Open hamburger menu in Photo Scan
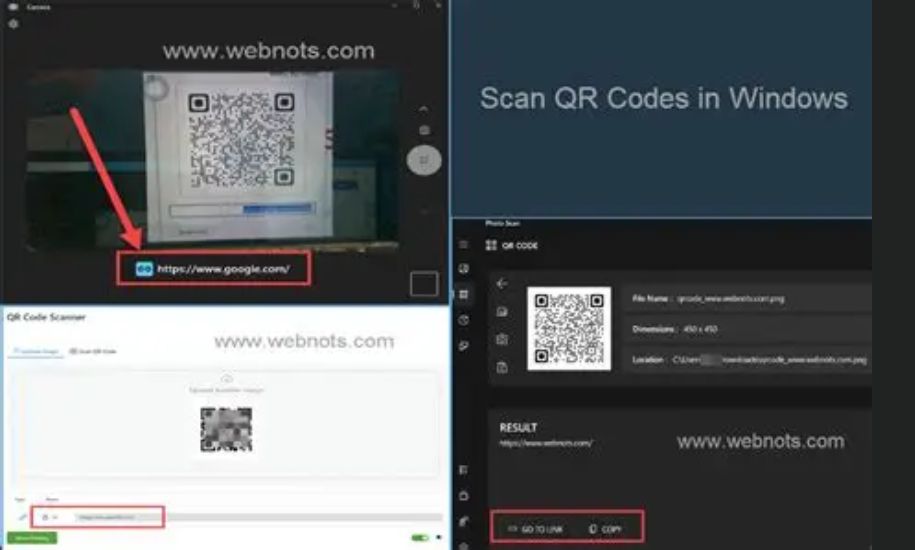The height and width of the screenshot is (550, 915). [463, 245]
